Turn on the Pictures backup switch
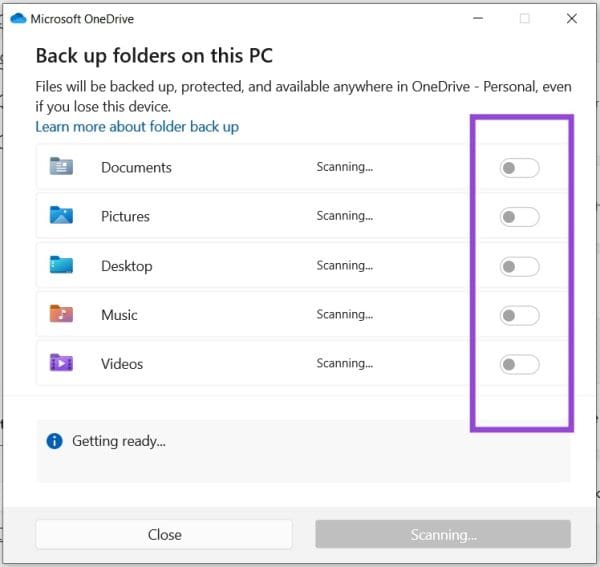The image size is (600, 567). (x=519, y=217)
